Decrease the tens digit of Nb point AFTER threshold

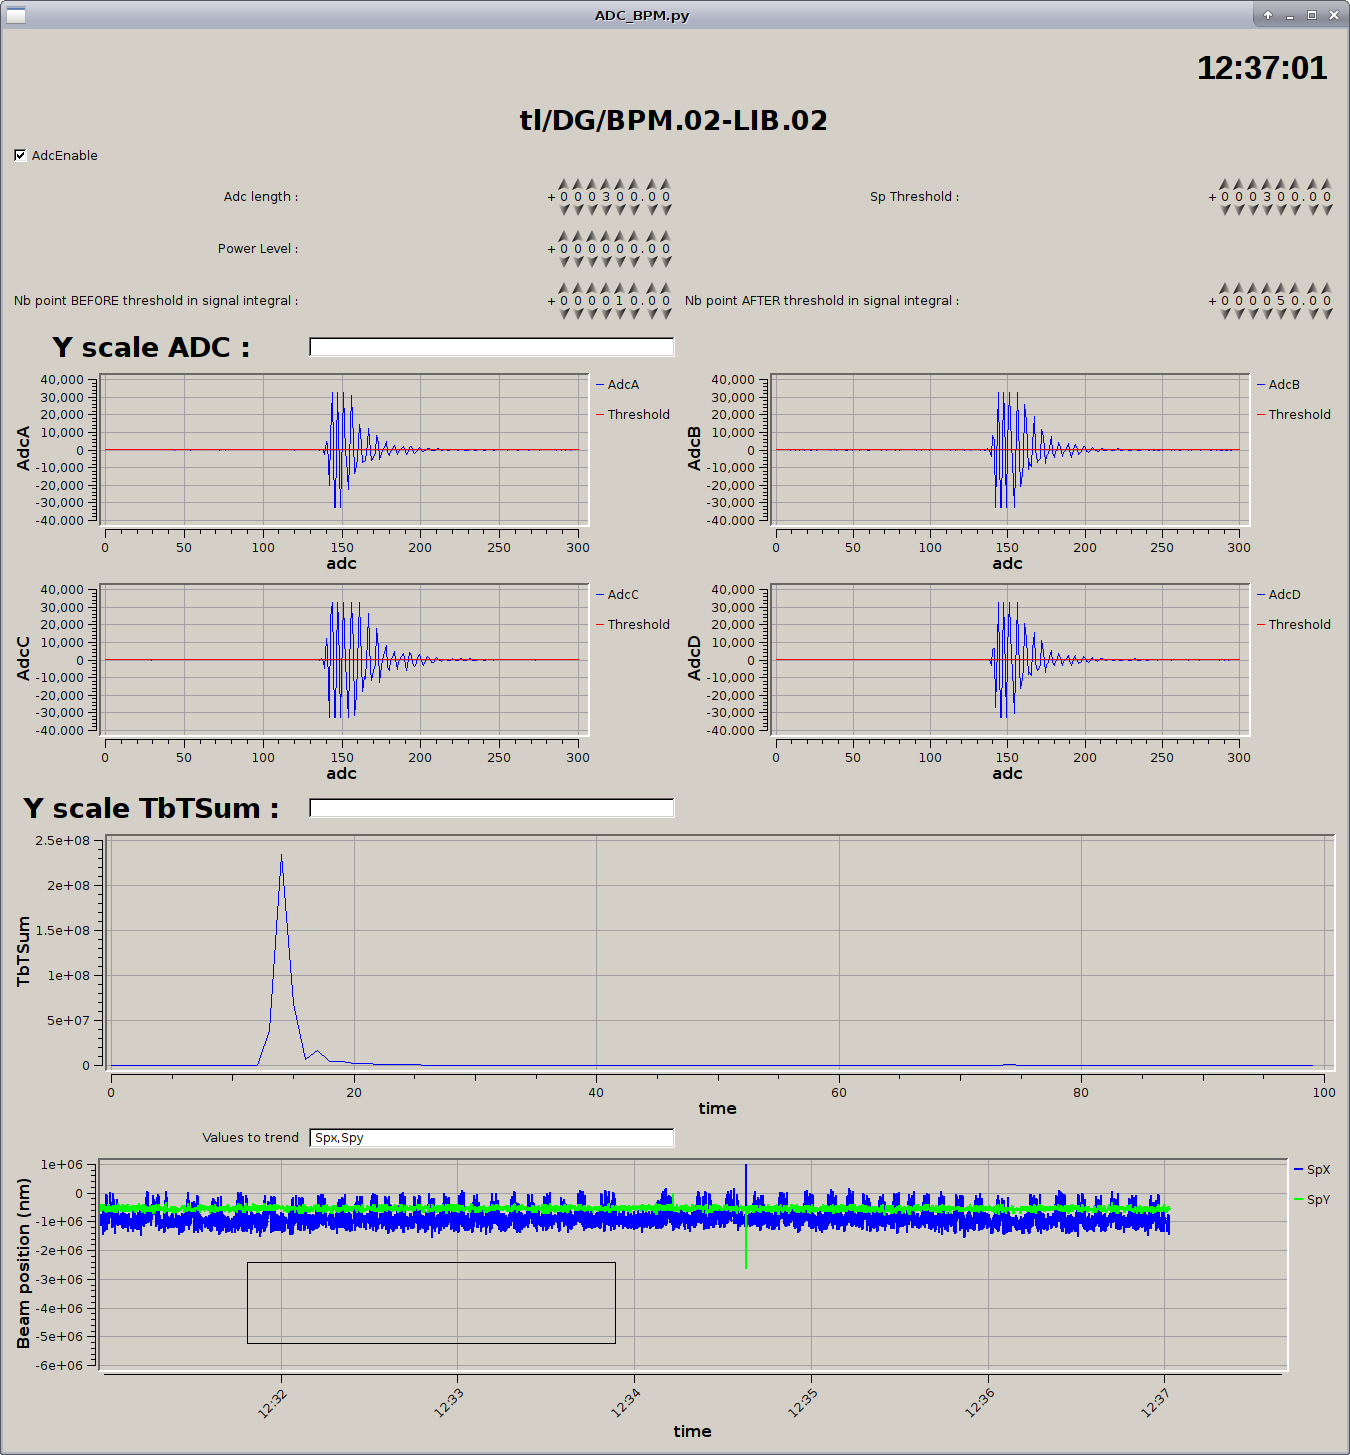(x=1281, y=314)
